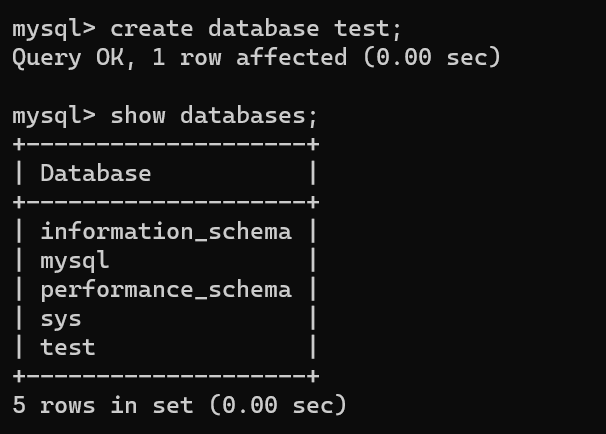
Task: Click the dashed border below the test row
Action: point(166,376)
